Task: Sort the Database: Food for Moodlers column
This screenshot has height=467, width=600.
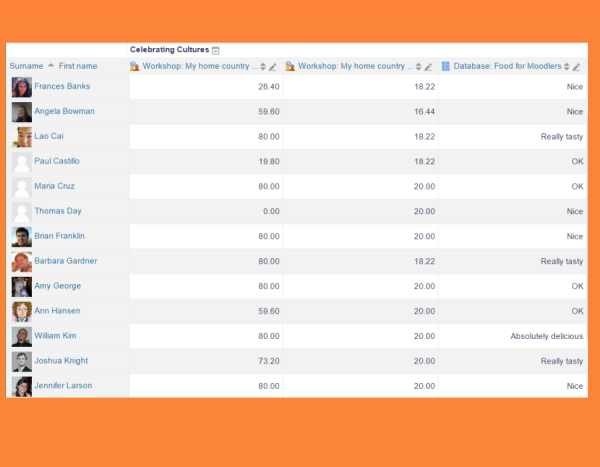Action: (x=566, y=67)
